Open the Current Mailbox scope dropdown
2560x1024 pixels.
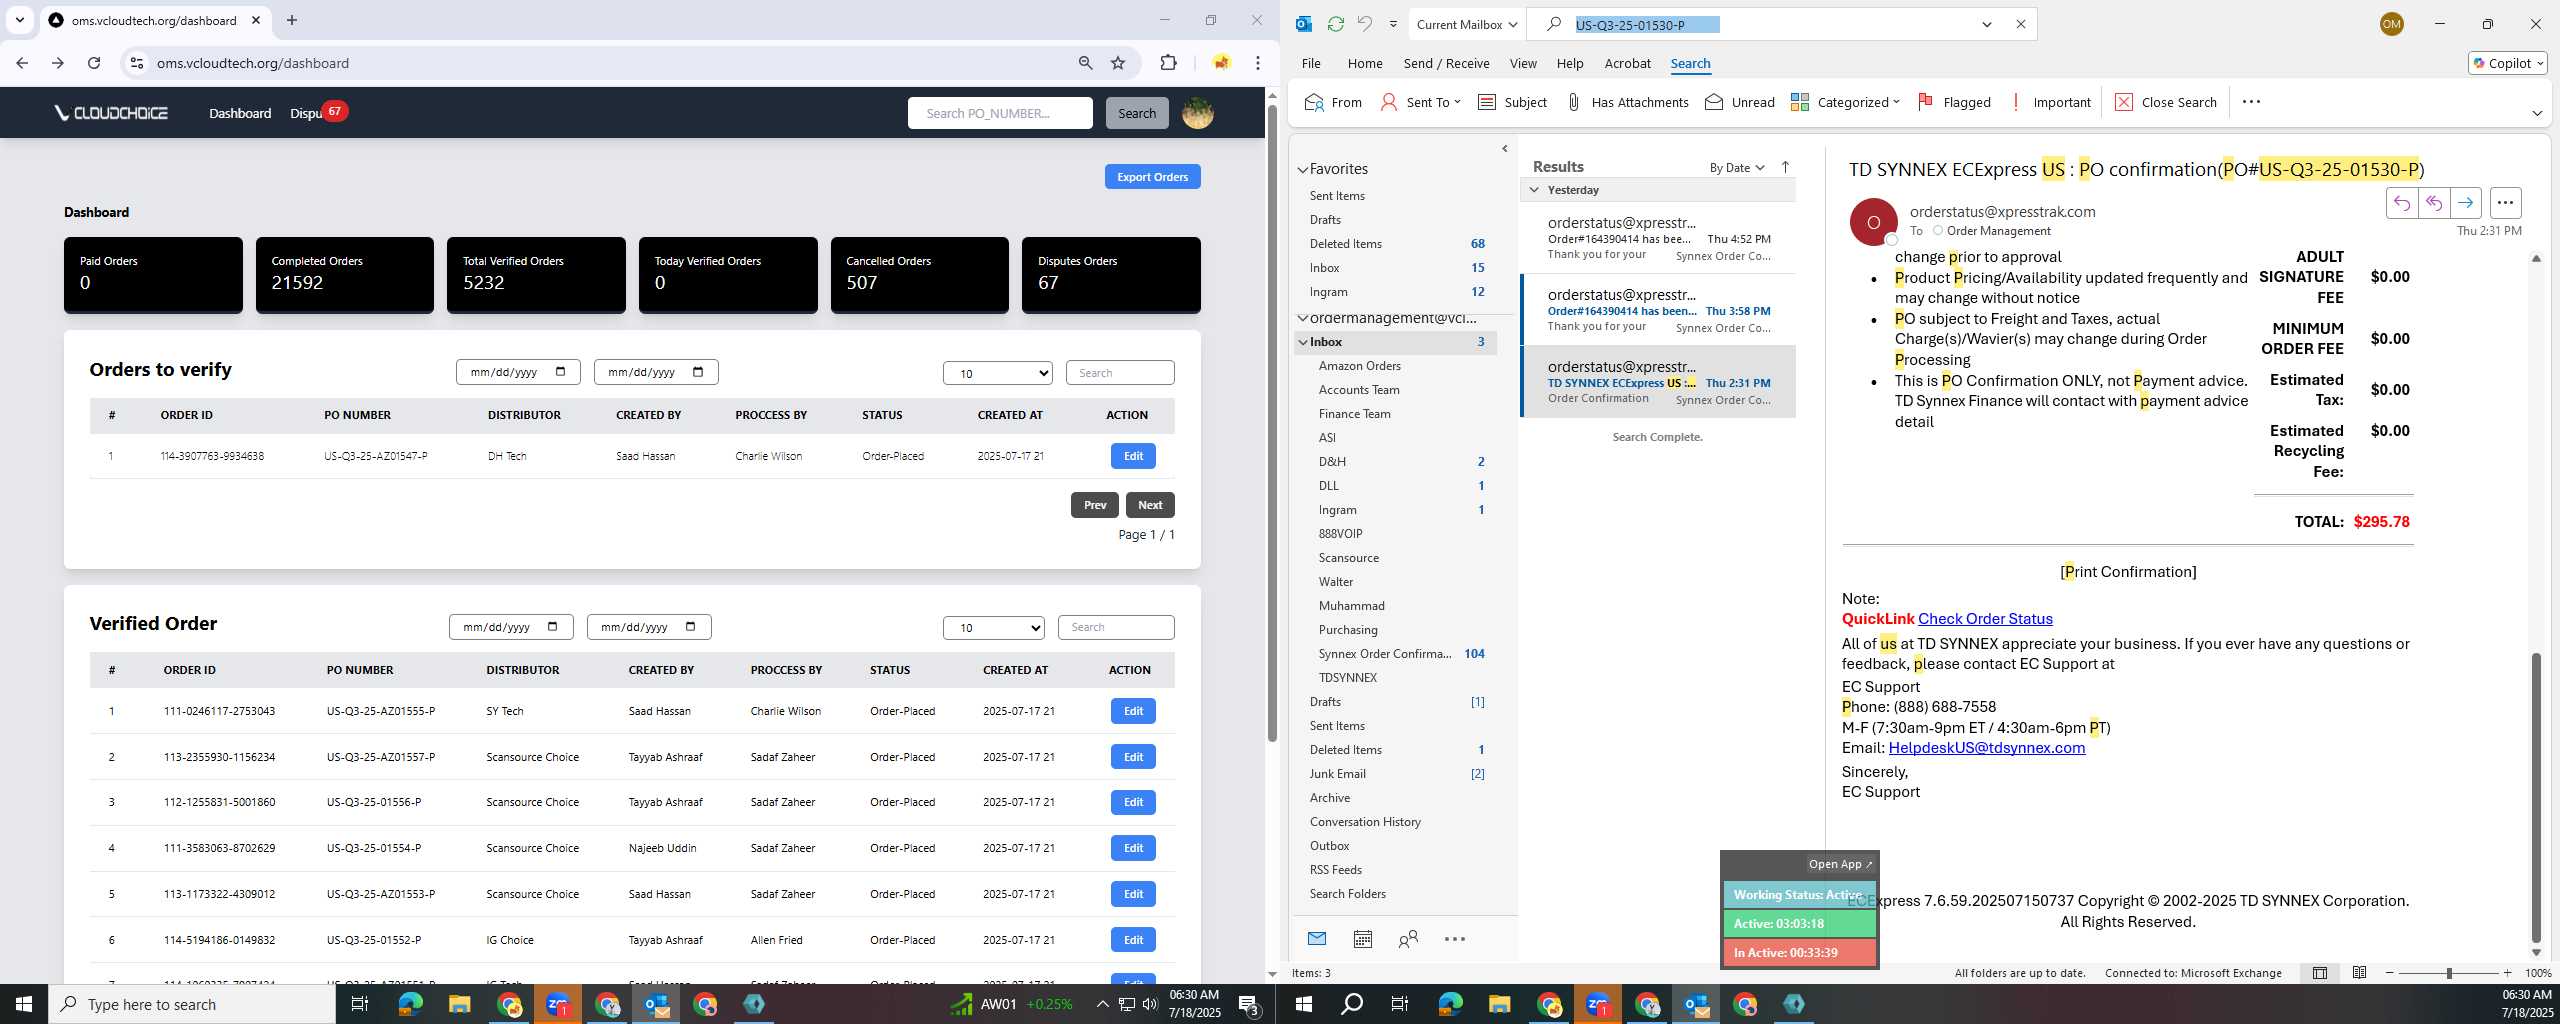(1467, 24)
